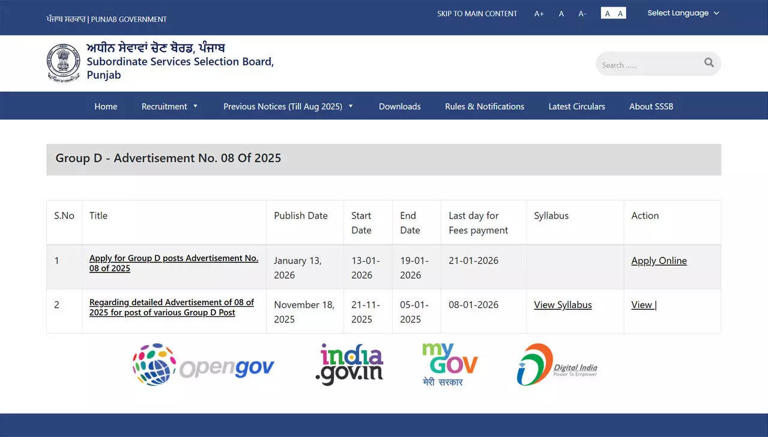Increase font size with A+
768x437 pixels.
[539, 14]
